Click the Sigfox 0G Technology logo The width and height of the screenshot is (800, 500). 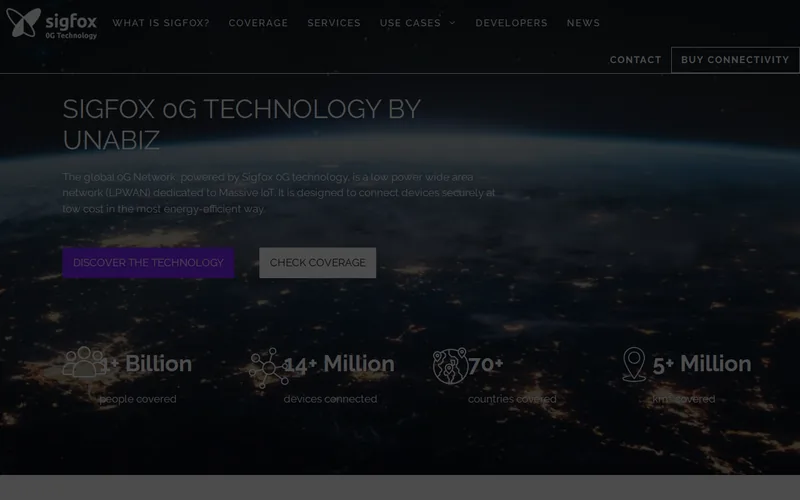52,23
